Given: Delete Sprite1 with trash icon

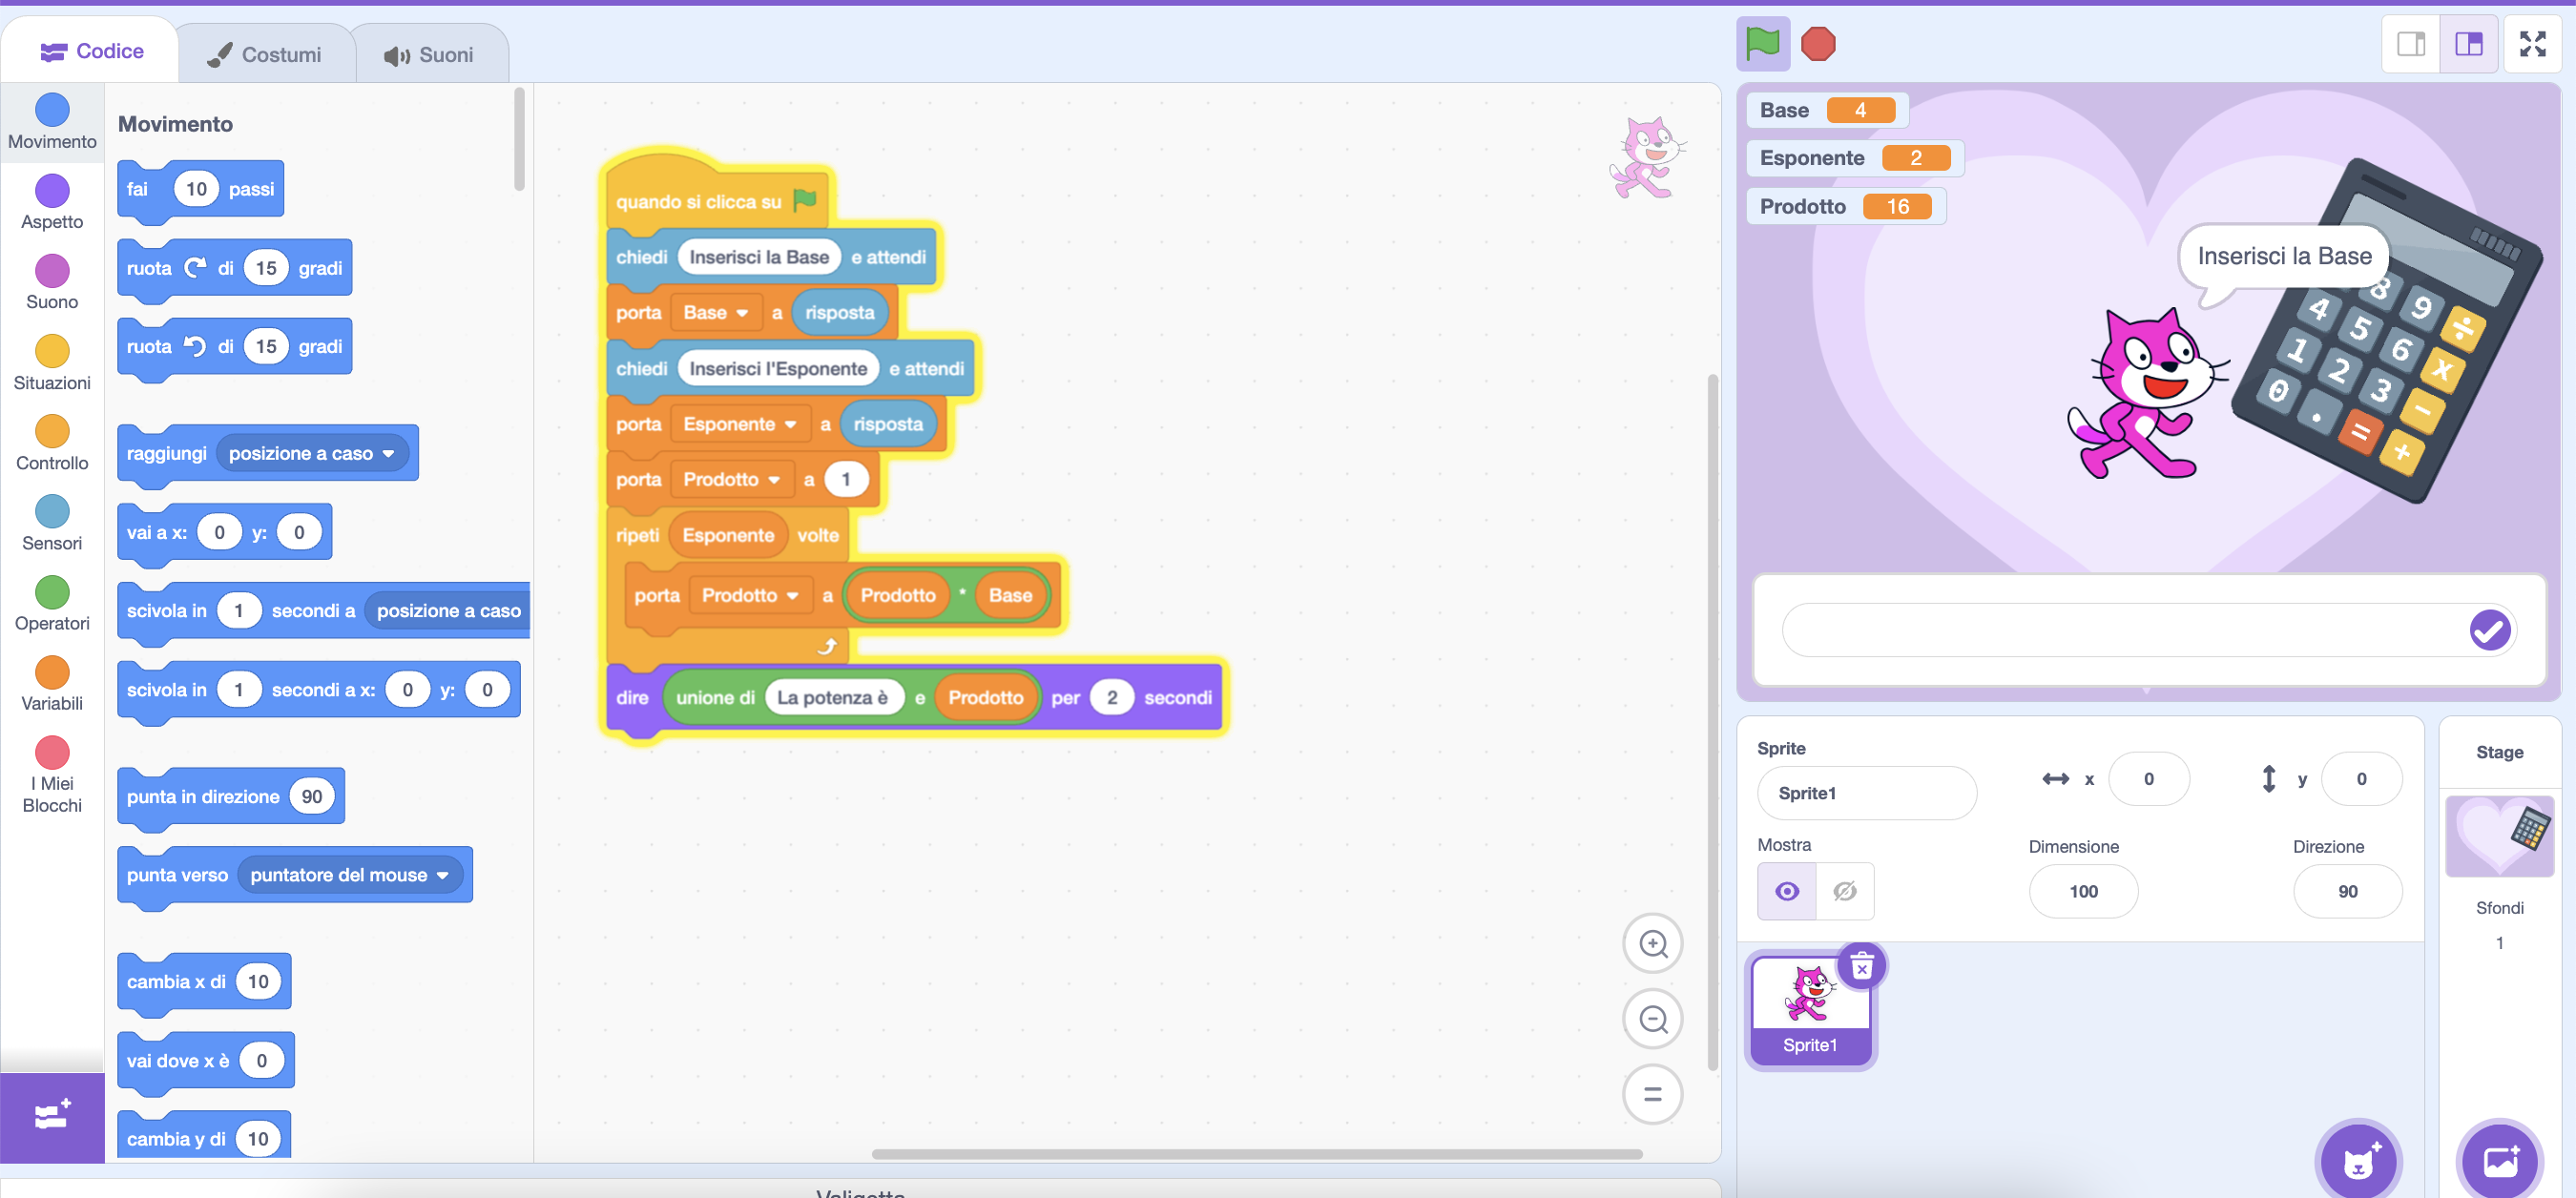Looking at the screenshot, I should pyautogui.click(x=1861, y=966).
